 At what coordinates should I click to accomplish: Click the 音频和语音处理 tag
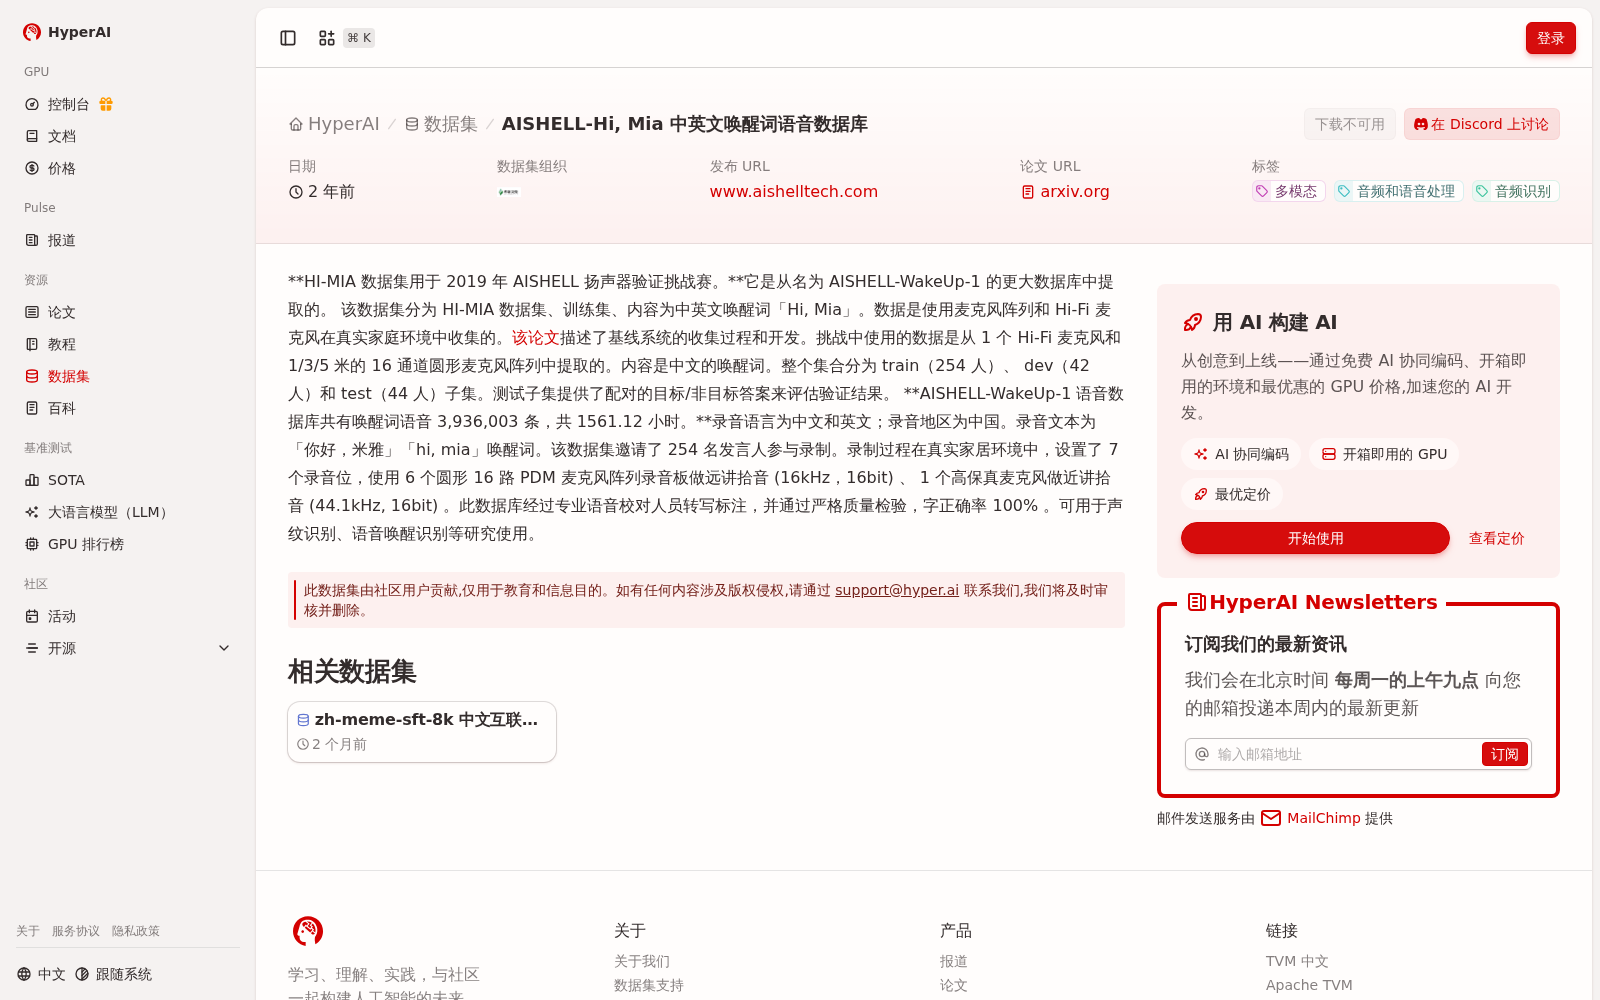pyautogui.click(x=1399, y=191)
